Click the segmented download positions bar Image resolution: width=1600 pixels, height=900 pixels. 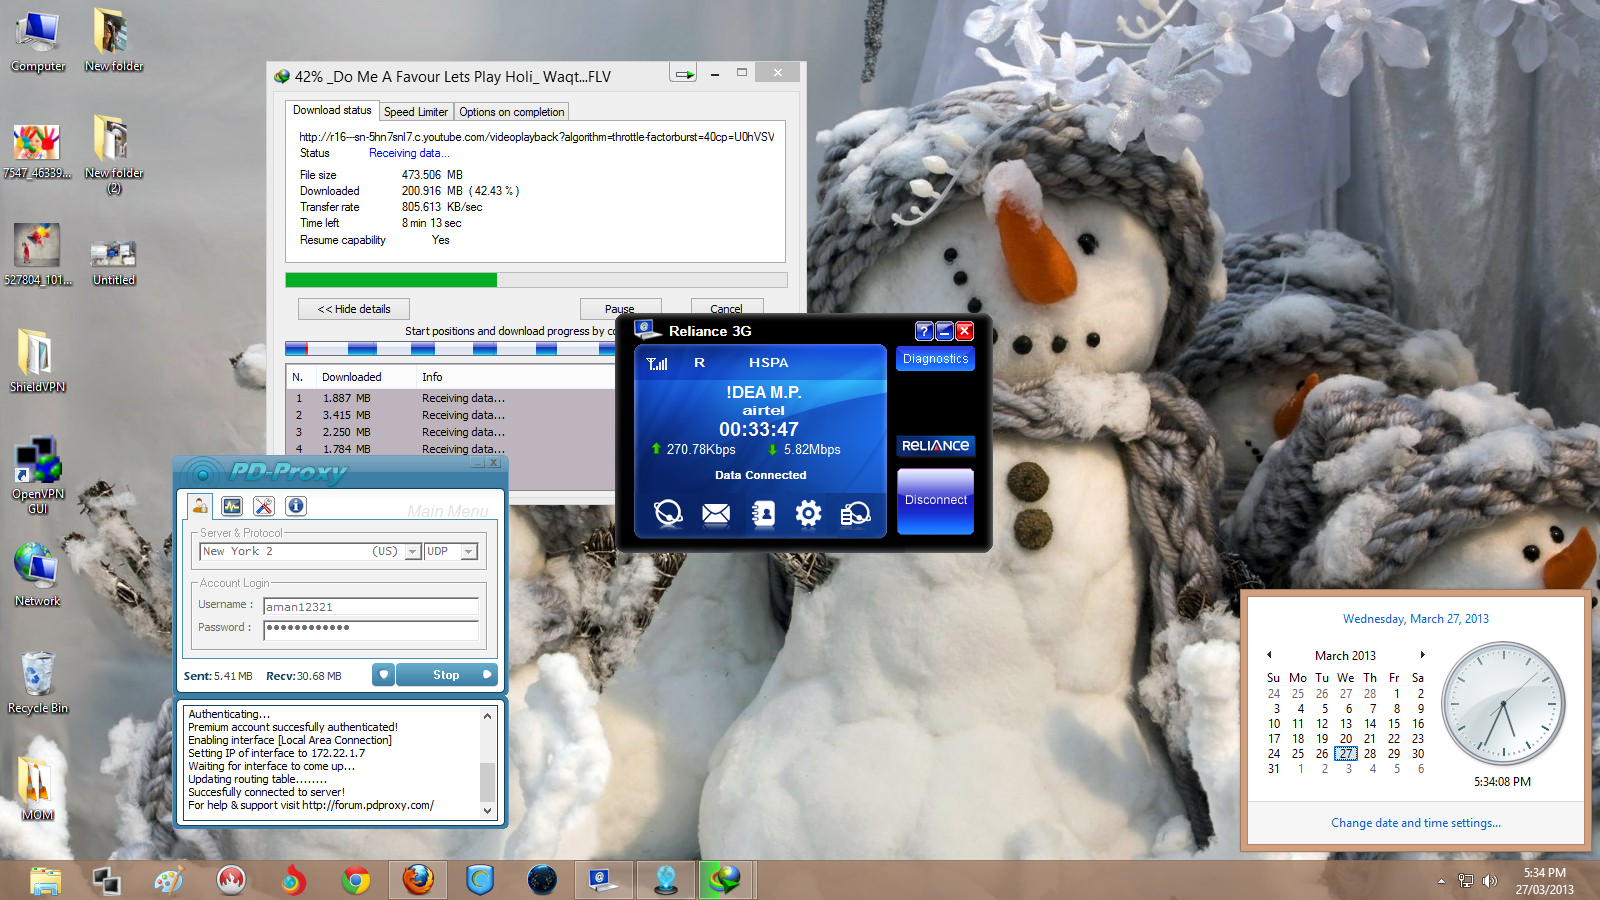pos(450,349)
